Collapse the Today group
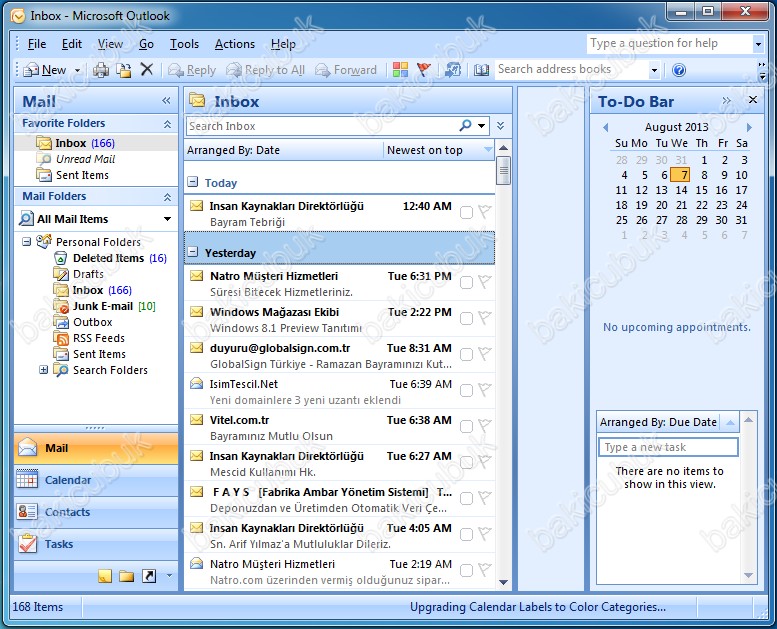Screen dimensions: 777x629 coord(193,182)
